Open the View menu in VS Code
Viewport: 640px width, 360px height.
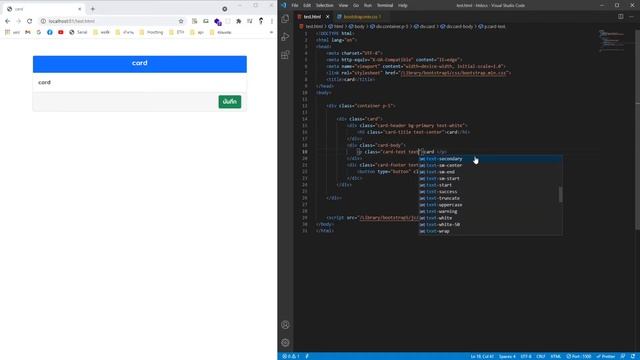click(343, 5)
